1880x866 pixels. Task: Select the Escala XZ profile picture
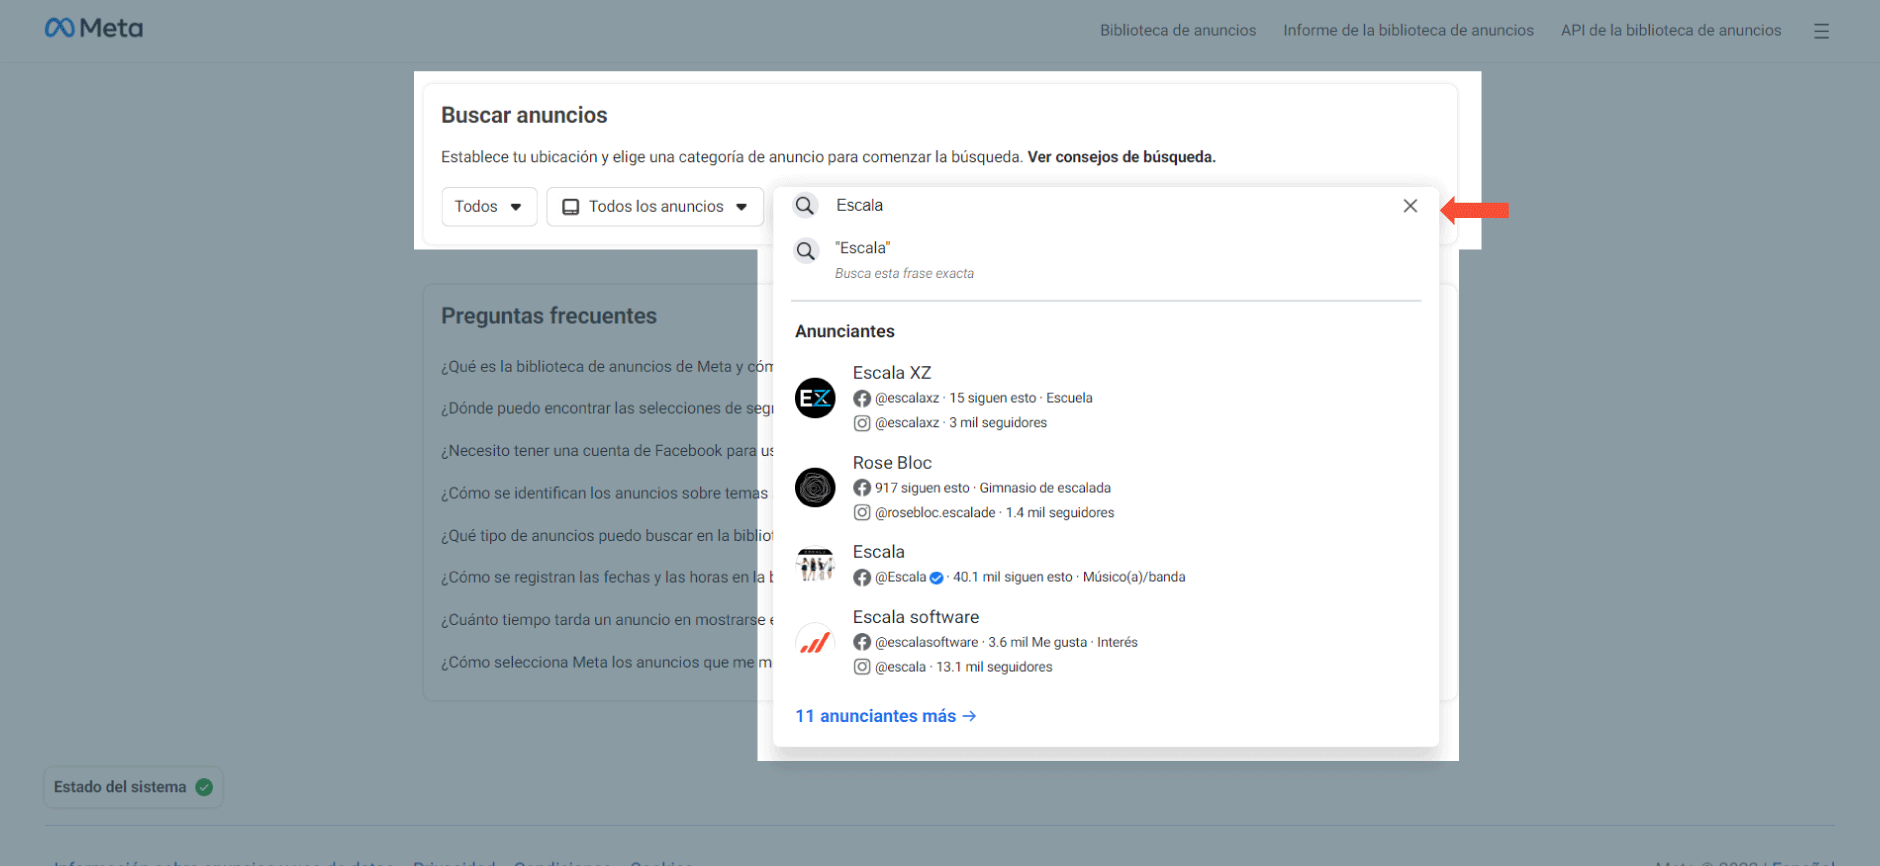pos(815,398)
